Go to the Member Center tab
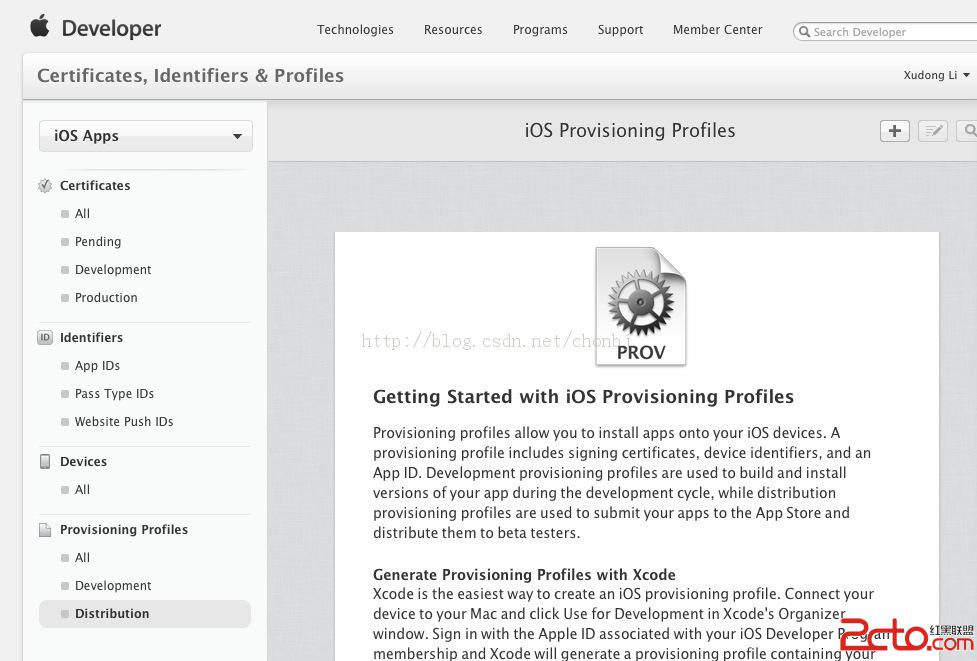977x661 pixels. tap(717, 30)
